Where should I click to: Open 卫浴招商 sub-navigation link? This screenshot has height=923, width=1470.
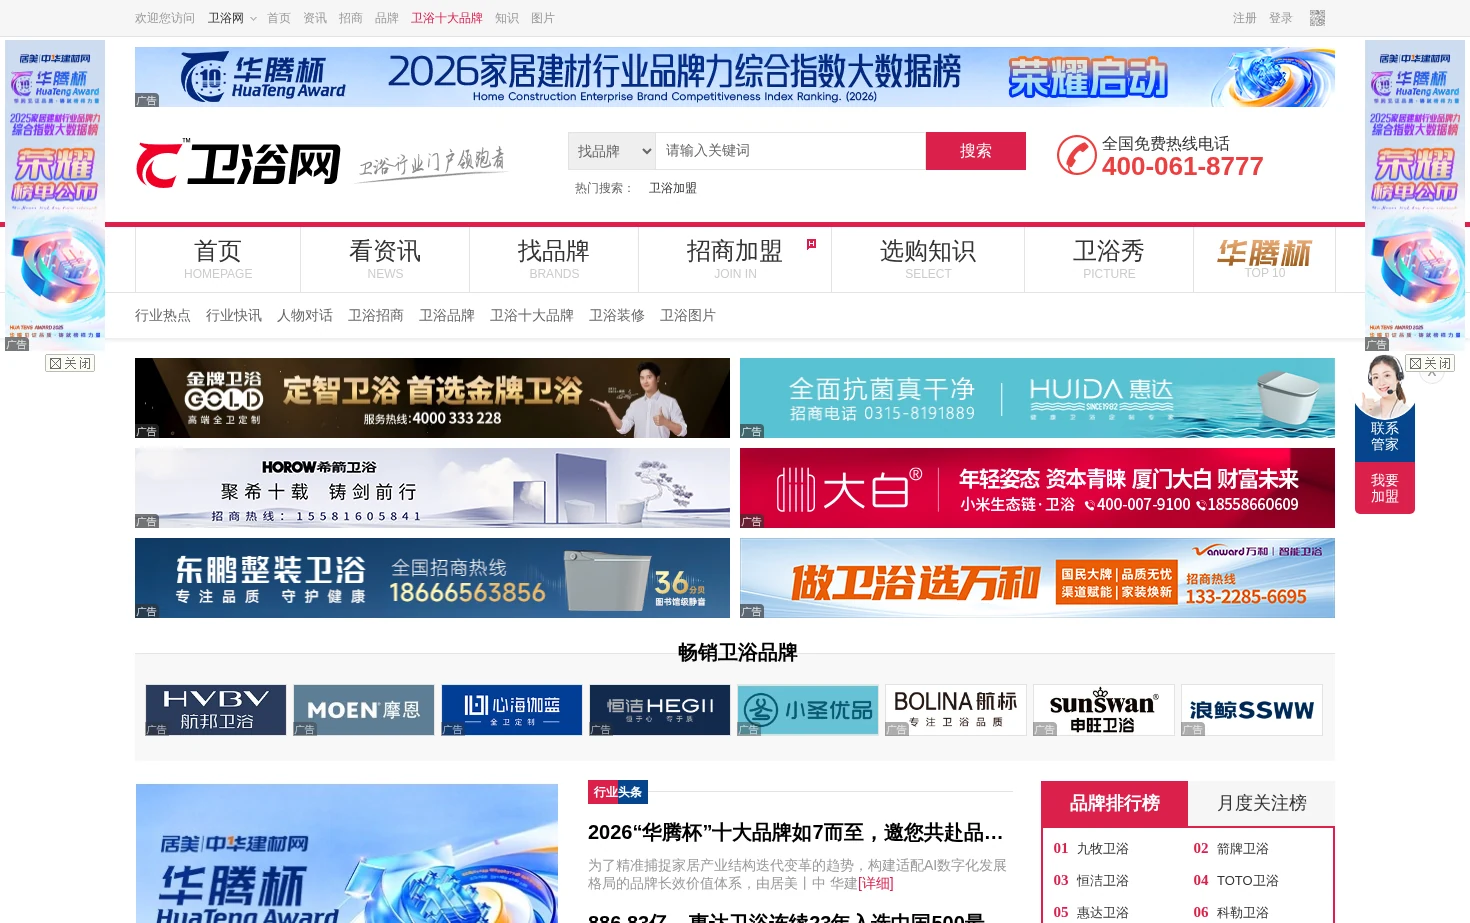[x=376, y=315]
